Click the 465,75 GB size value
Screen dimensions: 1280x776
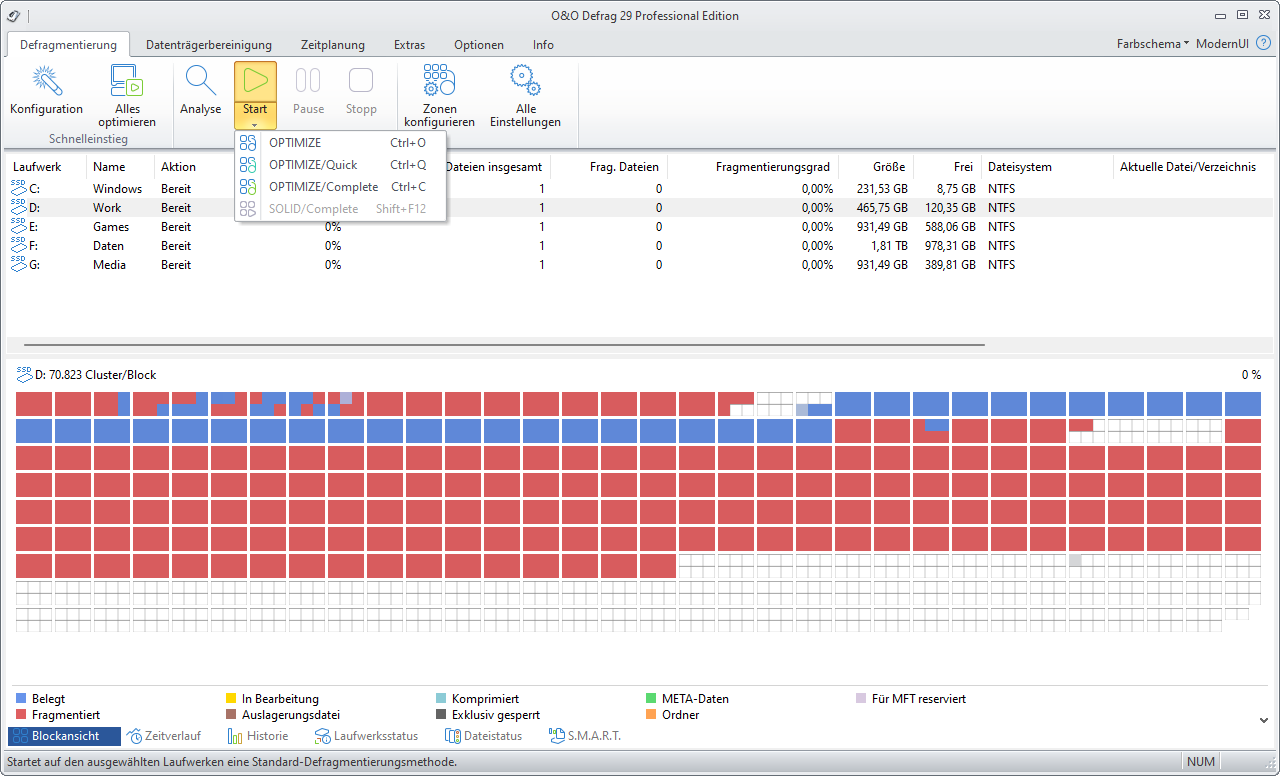pyautogui.click(x=882, y=207)
